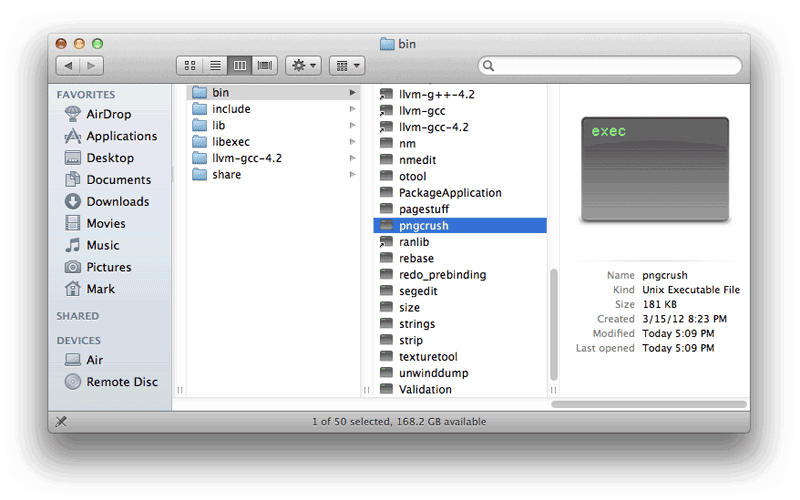Select the texturetool executable
This screenshot has width=800, height=500.
(x=428, y=357)
